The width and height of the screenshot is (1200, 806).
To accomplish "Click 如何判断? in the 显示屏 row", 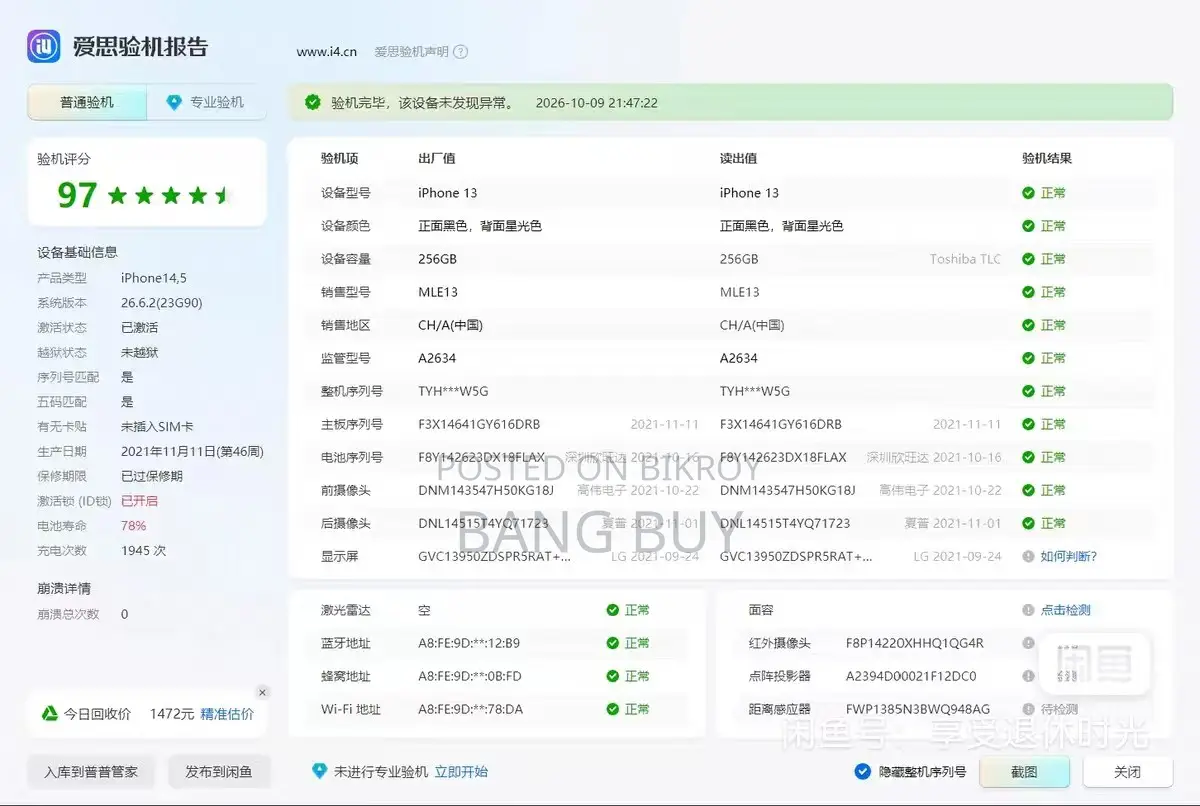I will coord(1069,556).
